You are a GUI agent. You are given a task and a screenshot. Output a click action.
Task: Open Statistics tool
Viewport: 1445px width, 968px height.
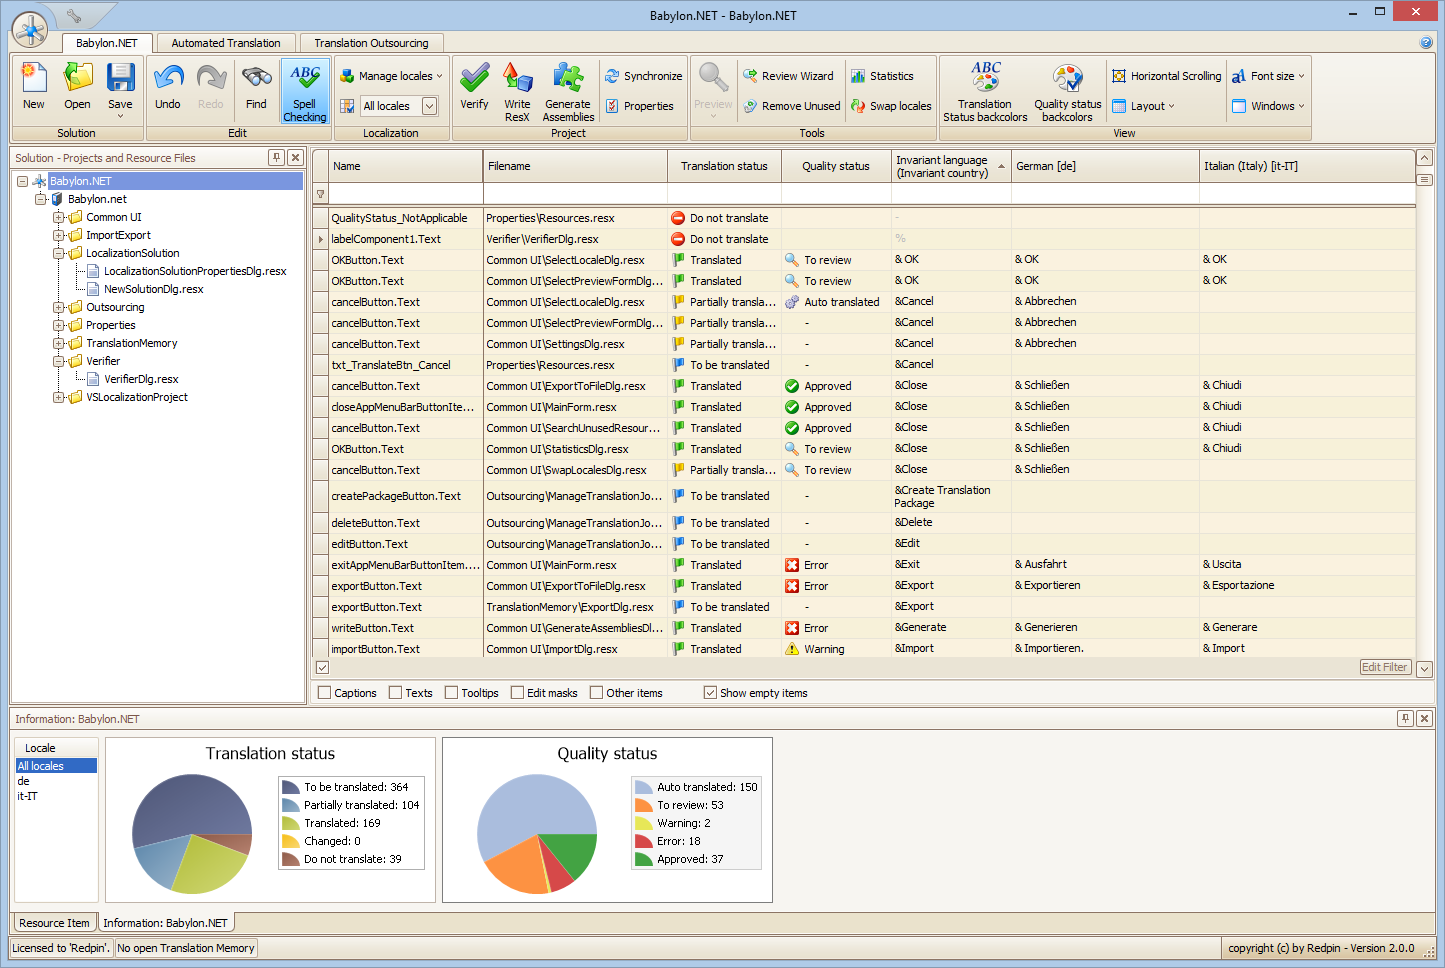point(882,76)
